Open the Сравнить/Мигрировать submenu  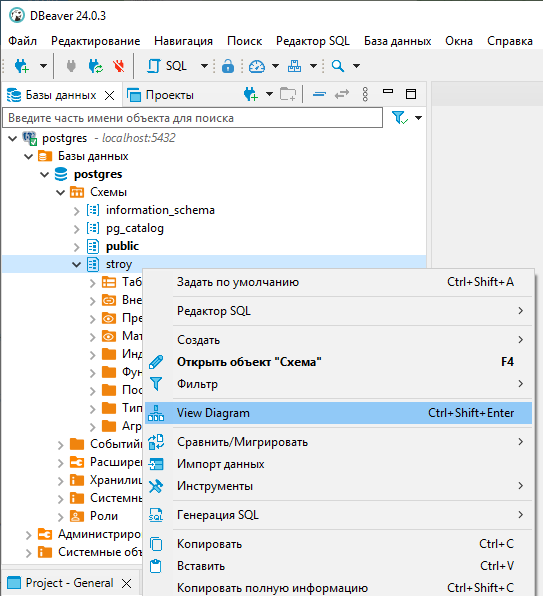point(338,442)
